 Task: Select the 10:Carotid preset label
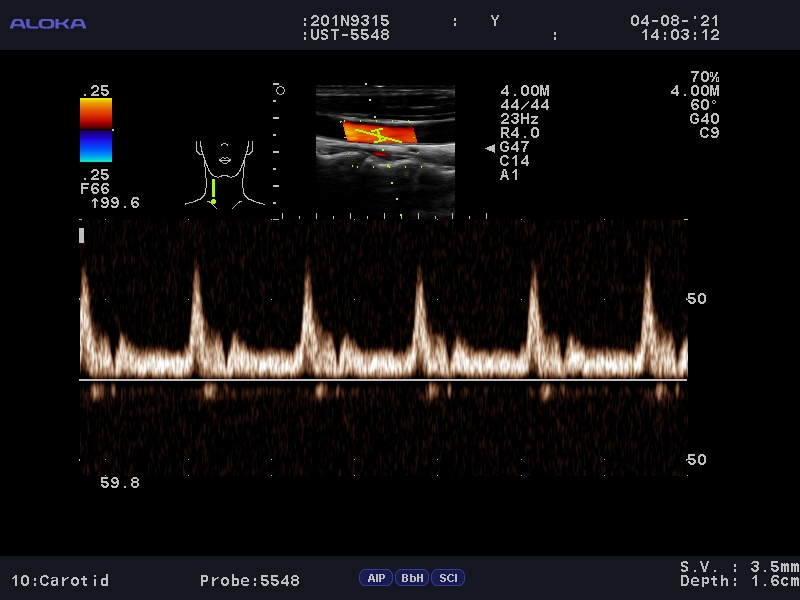pyautogui.click(x=60, y=580)
